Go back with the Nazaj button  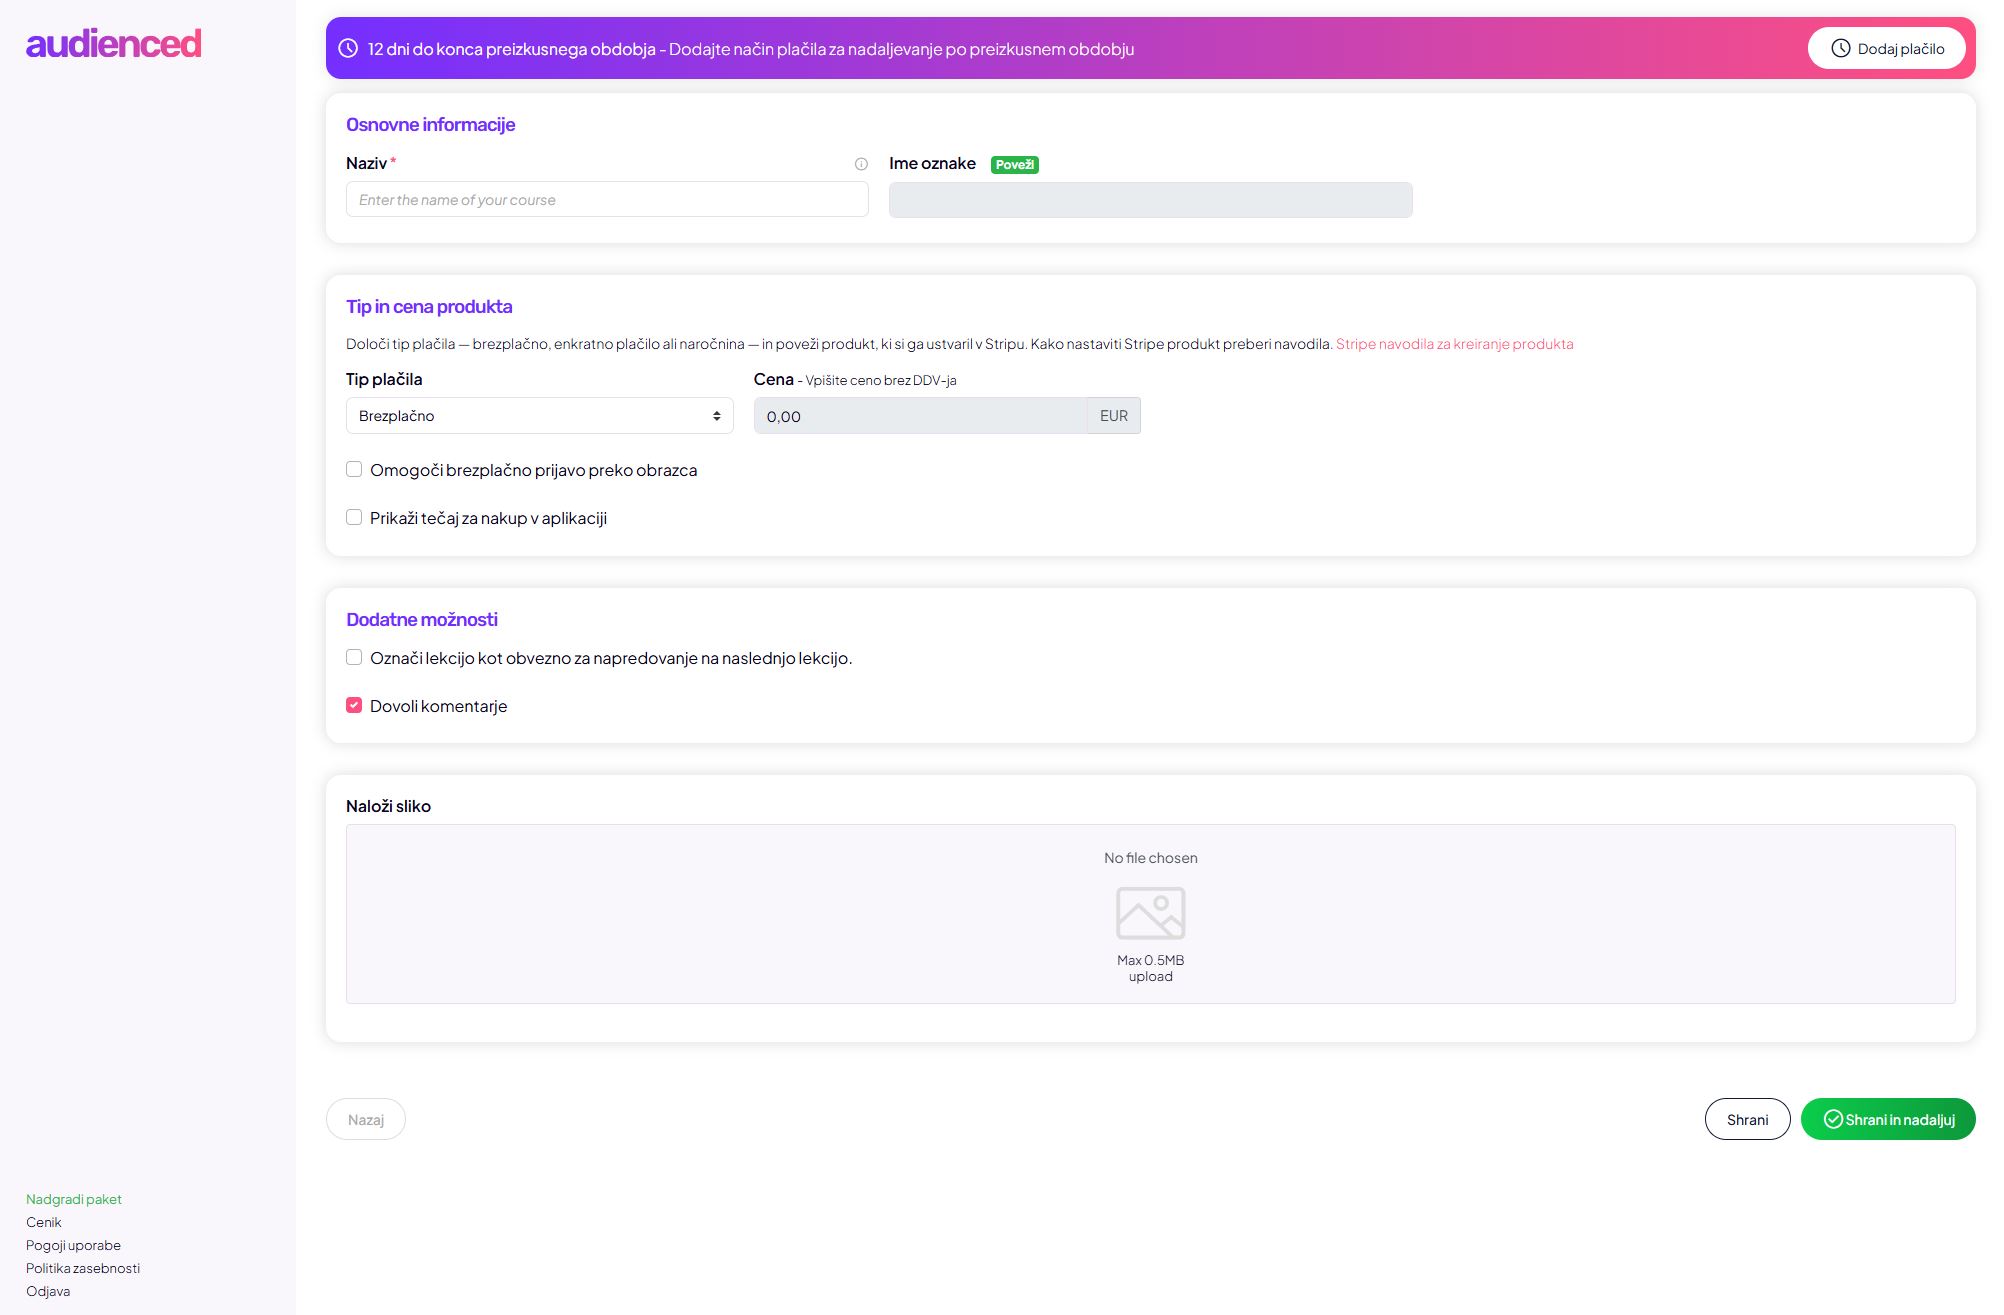366,1119
